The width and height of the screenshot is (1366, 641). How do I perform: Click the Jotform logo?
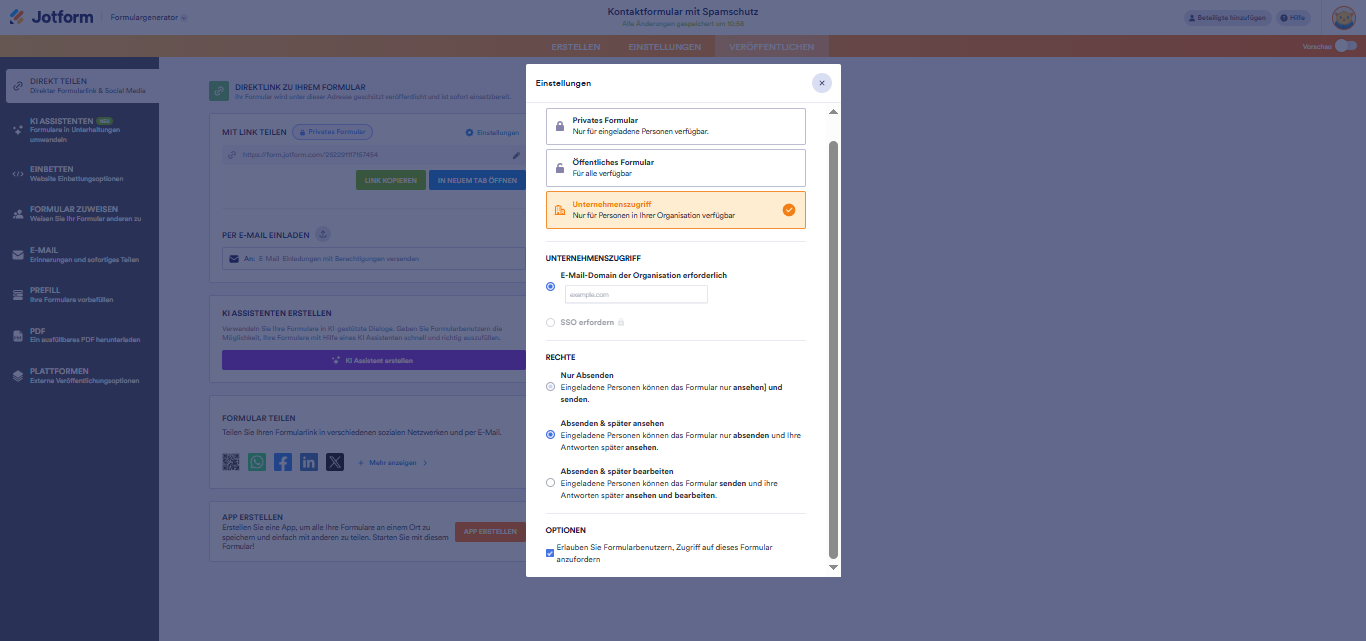[x=50, y=17]
